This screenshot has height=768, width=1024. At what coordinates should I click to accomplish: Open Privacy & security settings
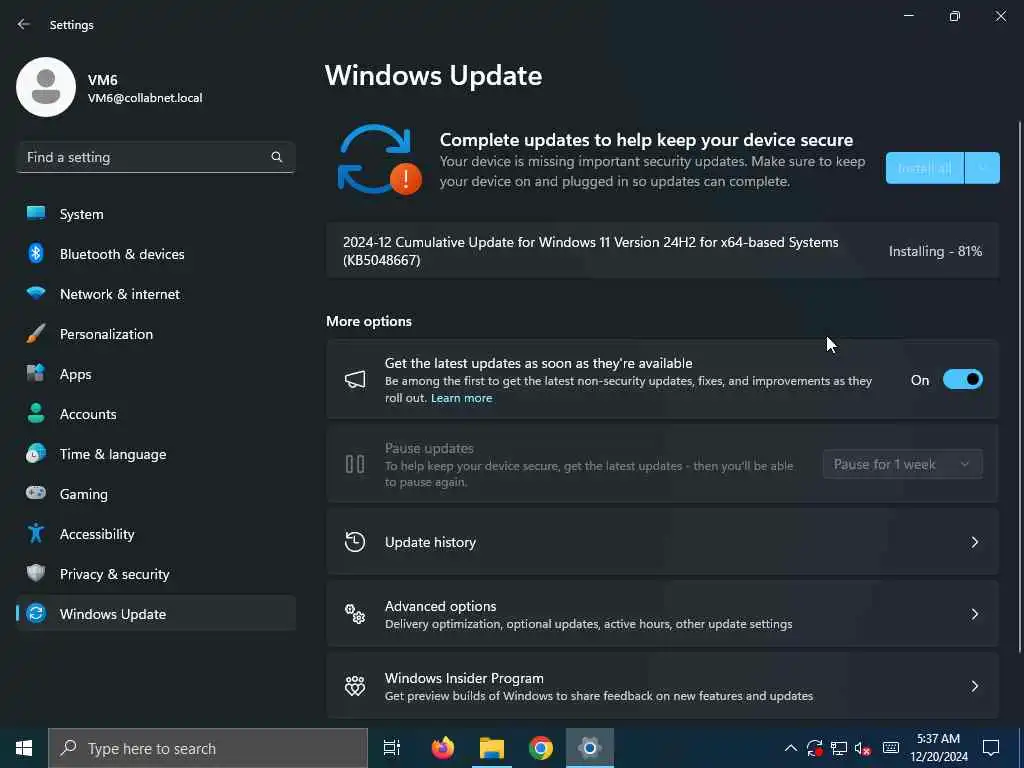(156, 574)
